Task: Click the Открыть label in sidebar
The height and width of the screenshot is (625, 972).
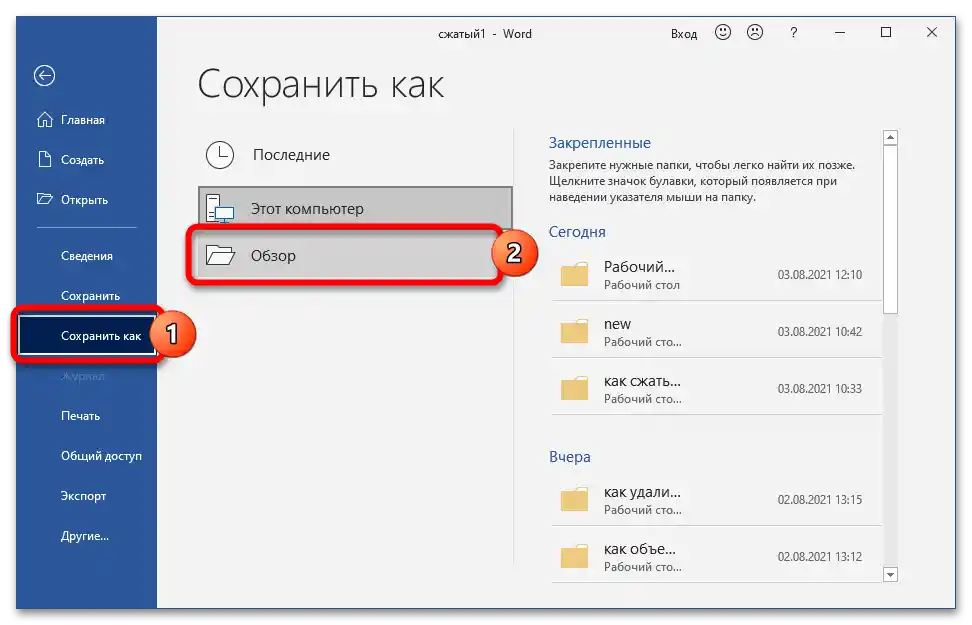Action: click(84, 200)
